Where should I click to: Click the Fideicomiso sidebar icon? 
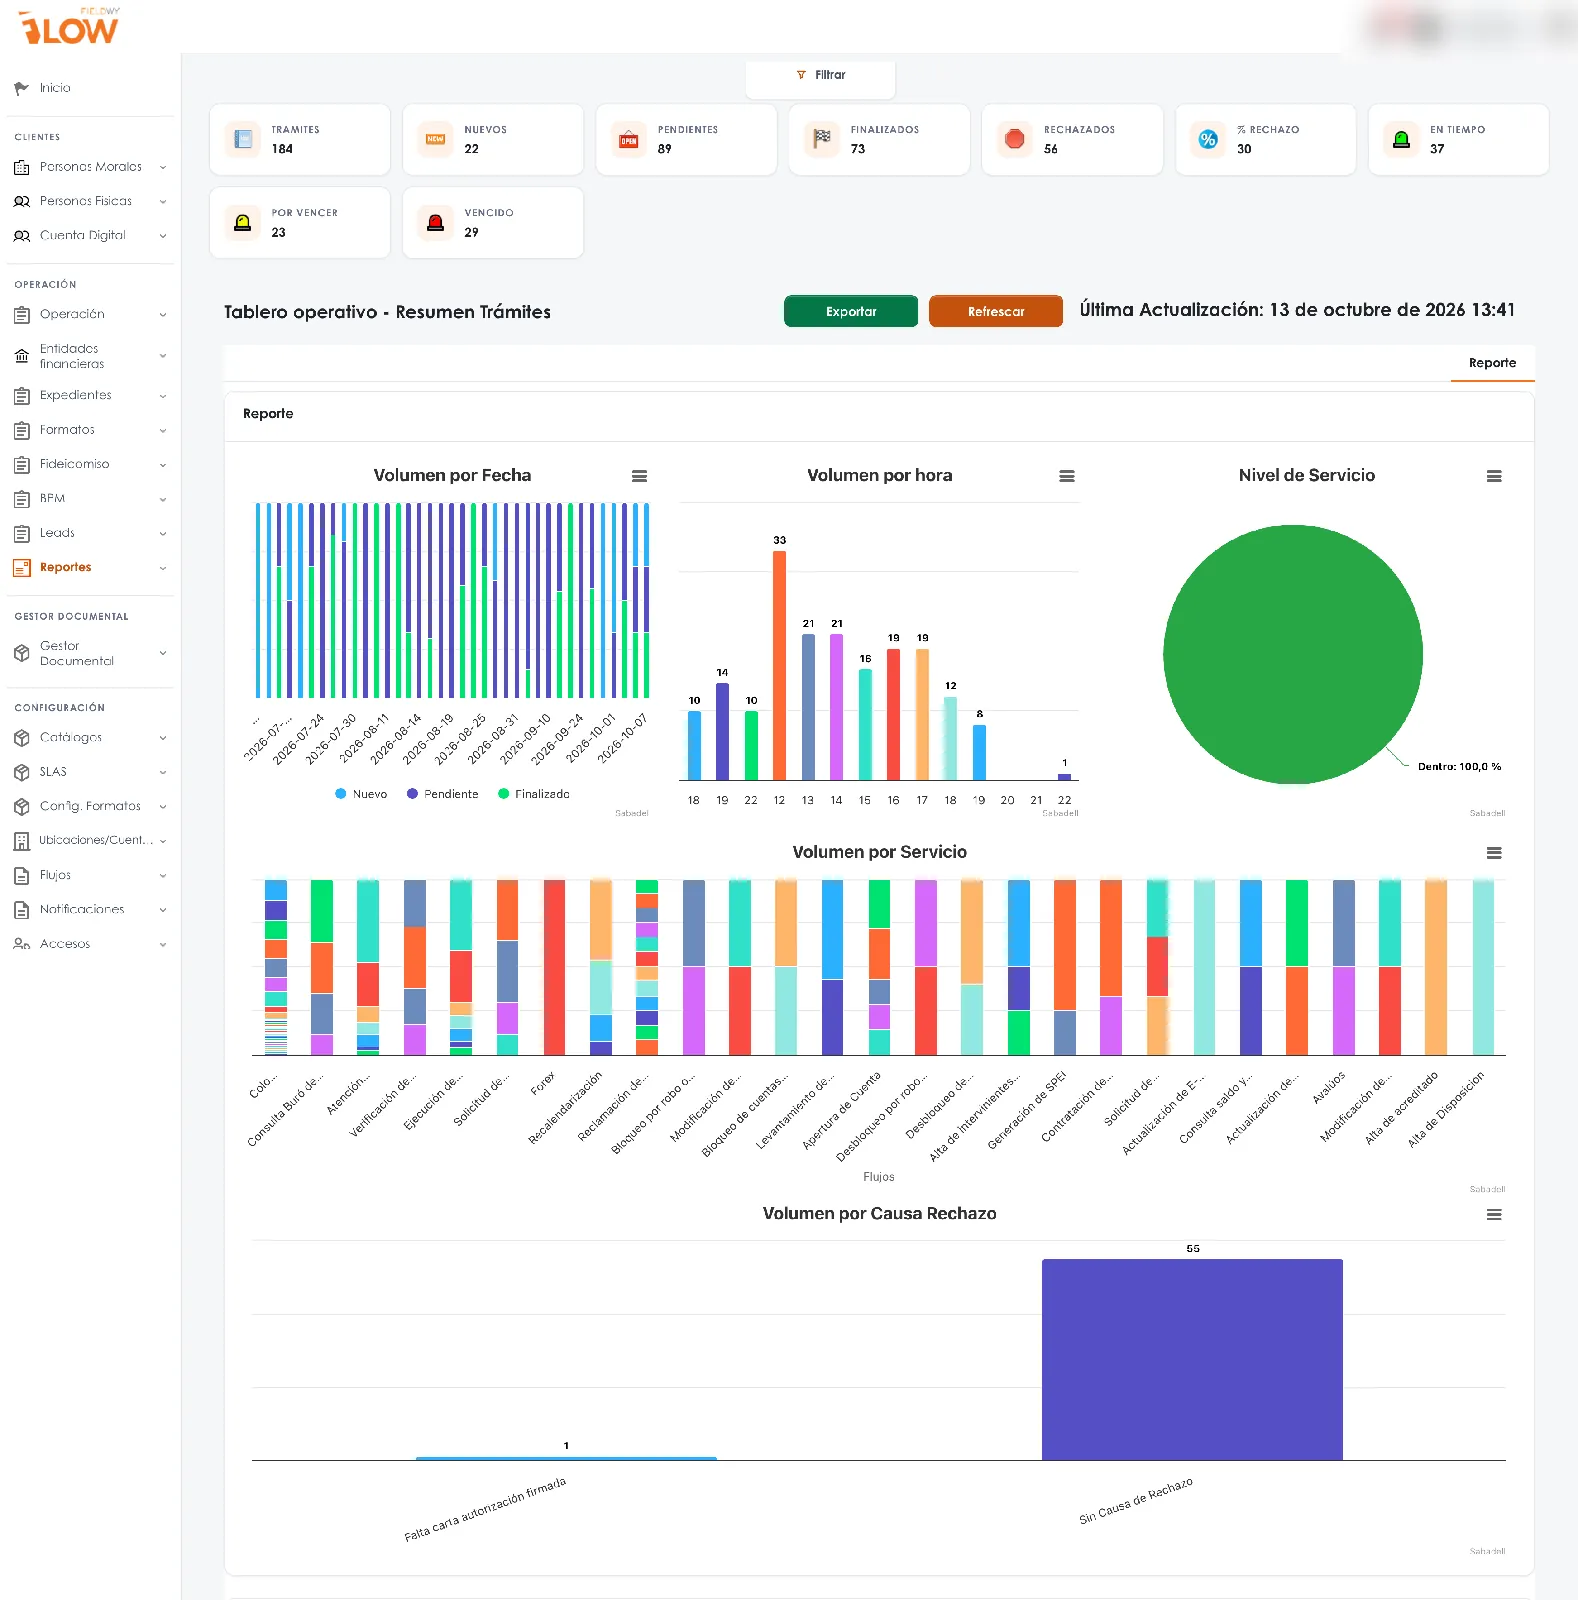click(x=21, y=465)
